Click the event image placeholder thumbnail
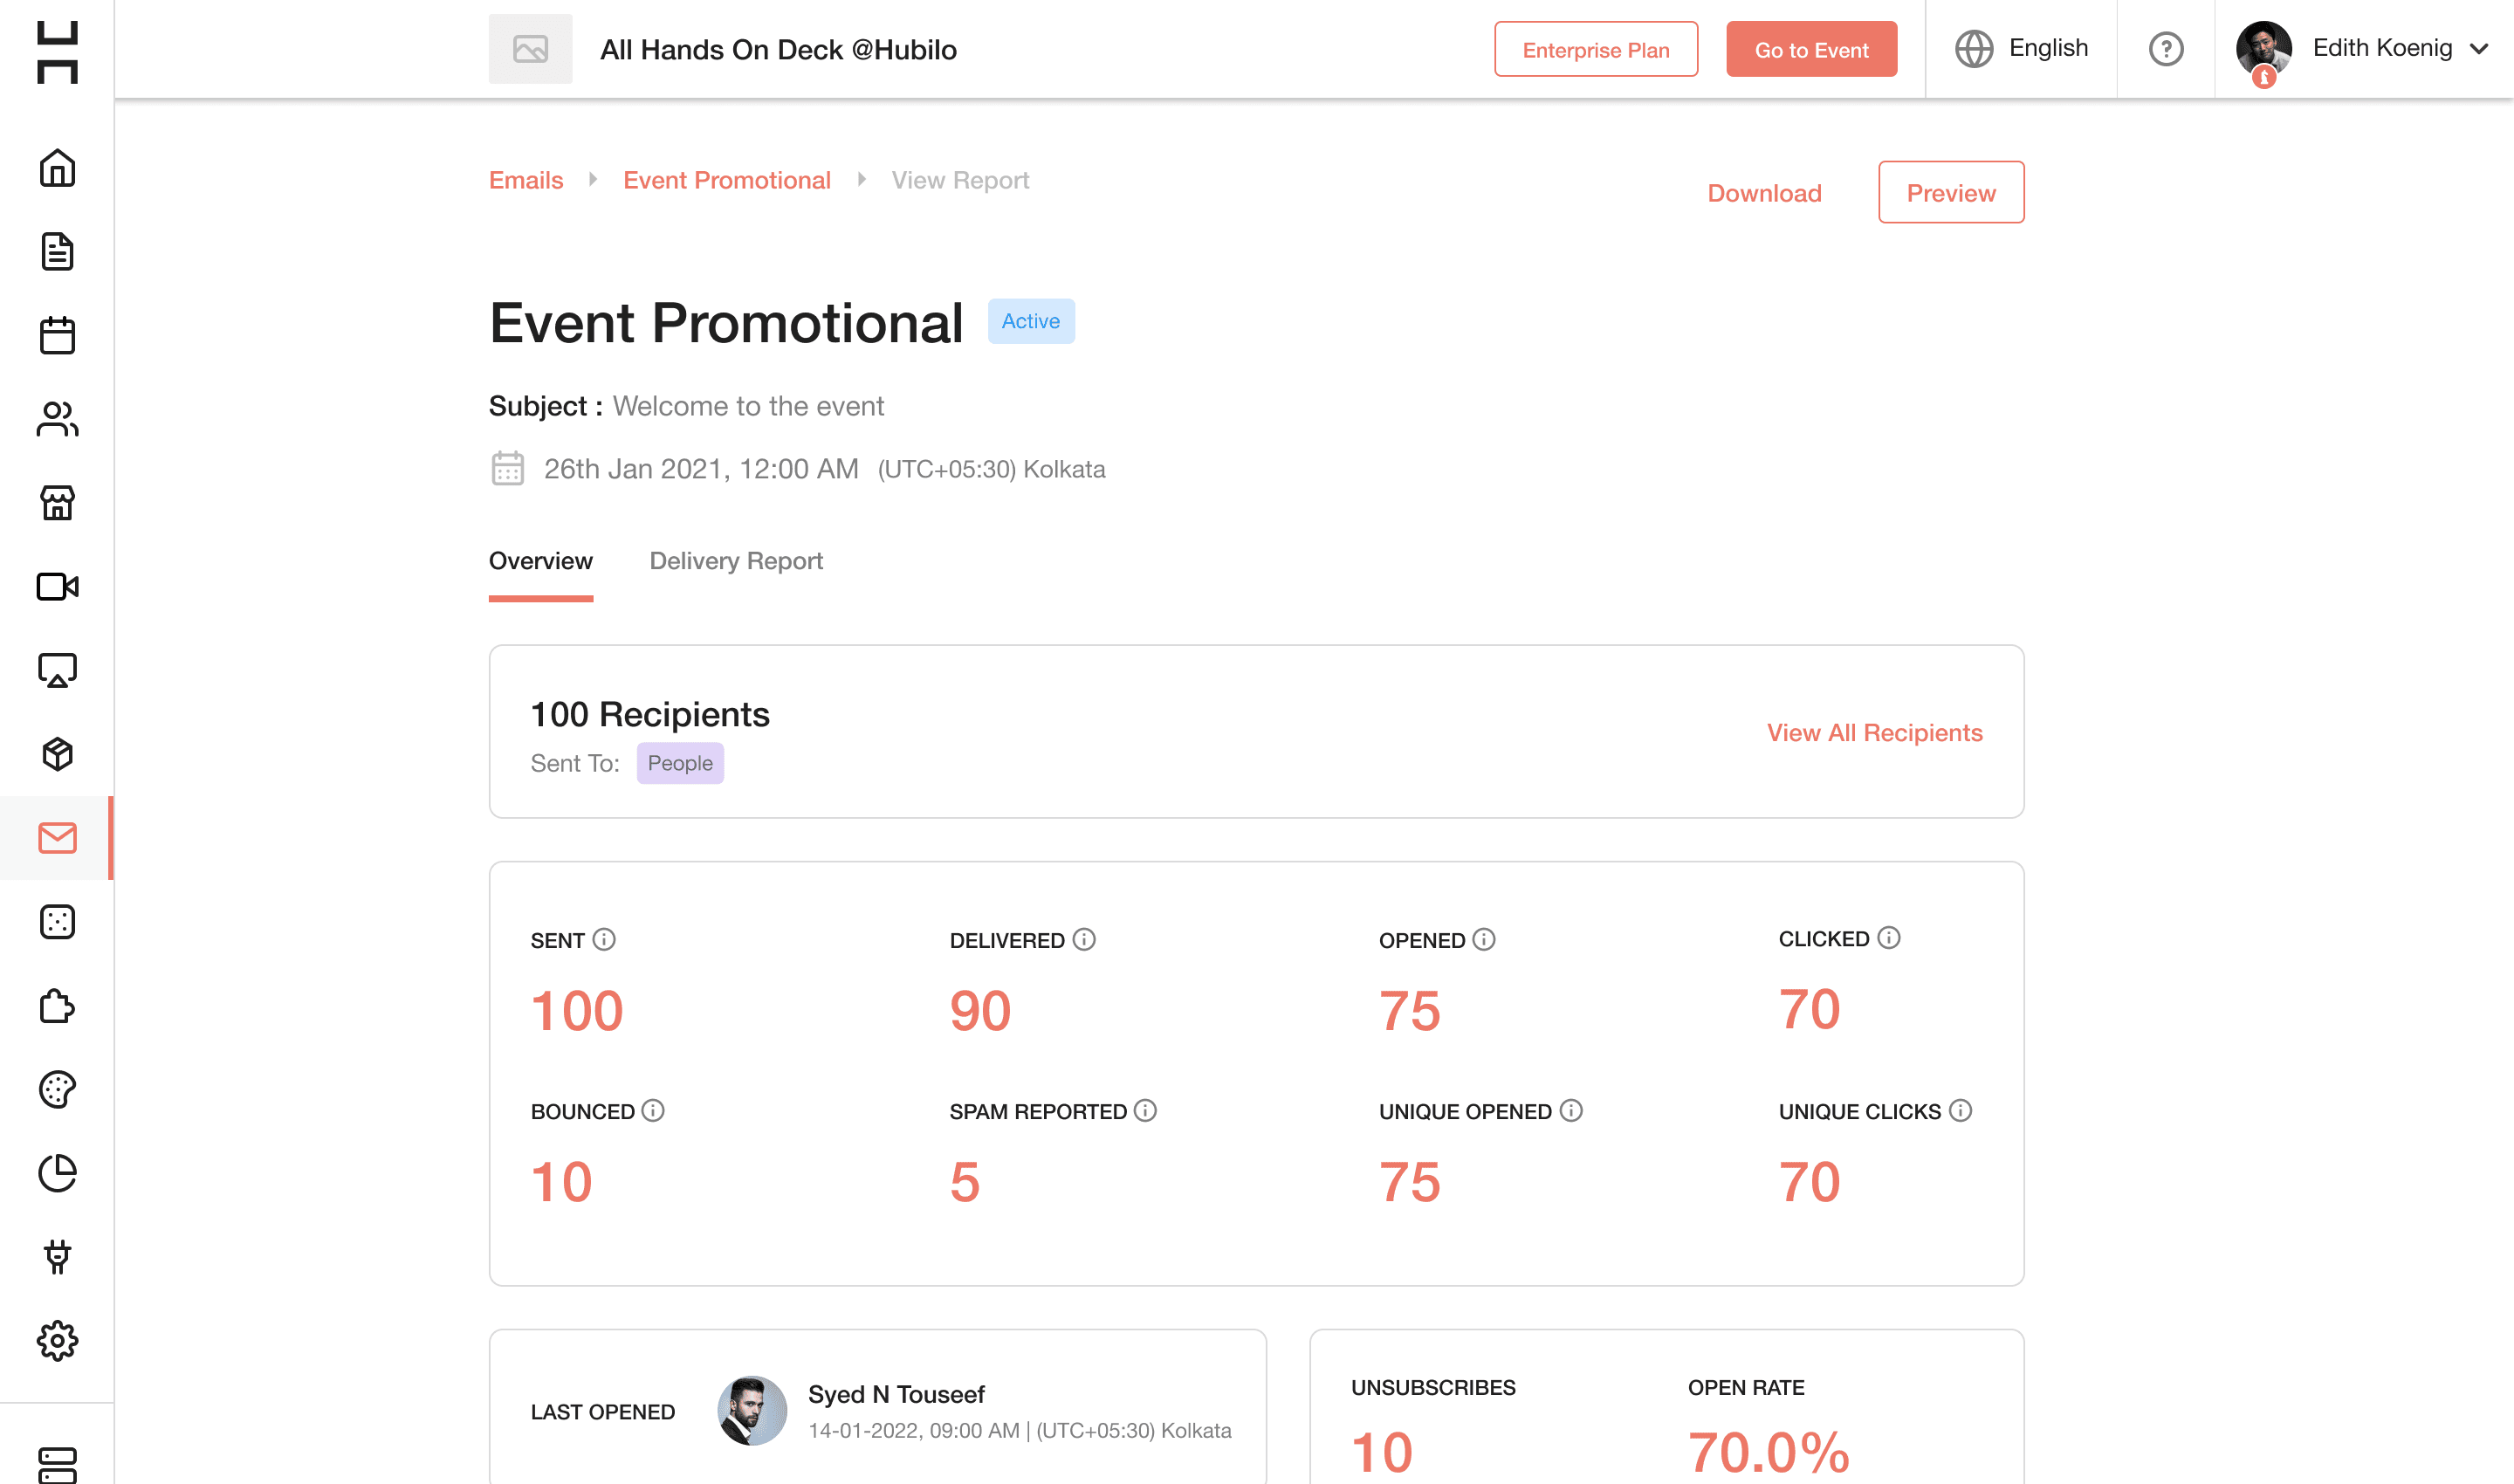Image resolution: width=2514 pixels, height=1484 pixels. pos(531,49)
